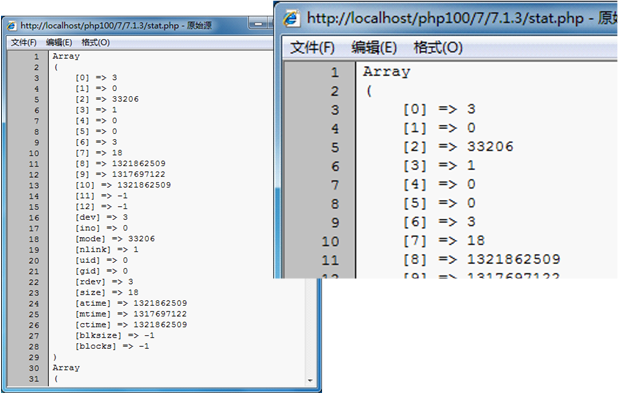The width and height of the screenshot is (618, 394).
Task: Click '[blksize] => -1' line
Action: point(115,336)
